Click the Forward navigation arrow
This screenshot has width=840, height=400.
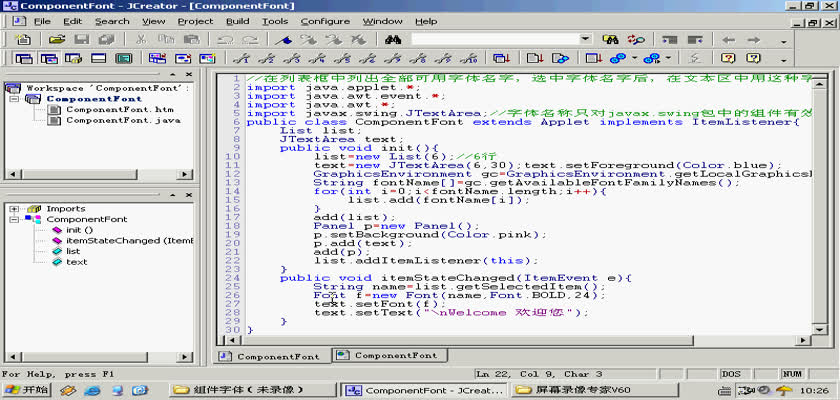pos(754,40)
